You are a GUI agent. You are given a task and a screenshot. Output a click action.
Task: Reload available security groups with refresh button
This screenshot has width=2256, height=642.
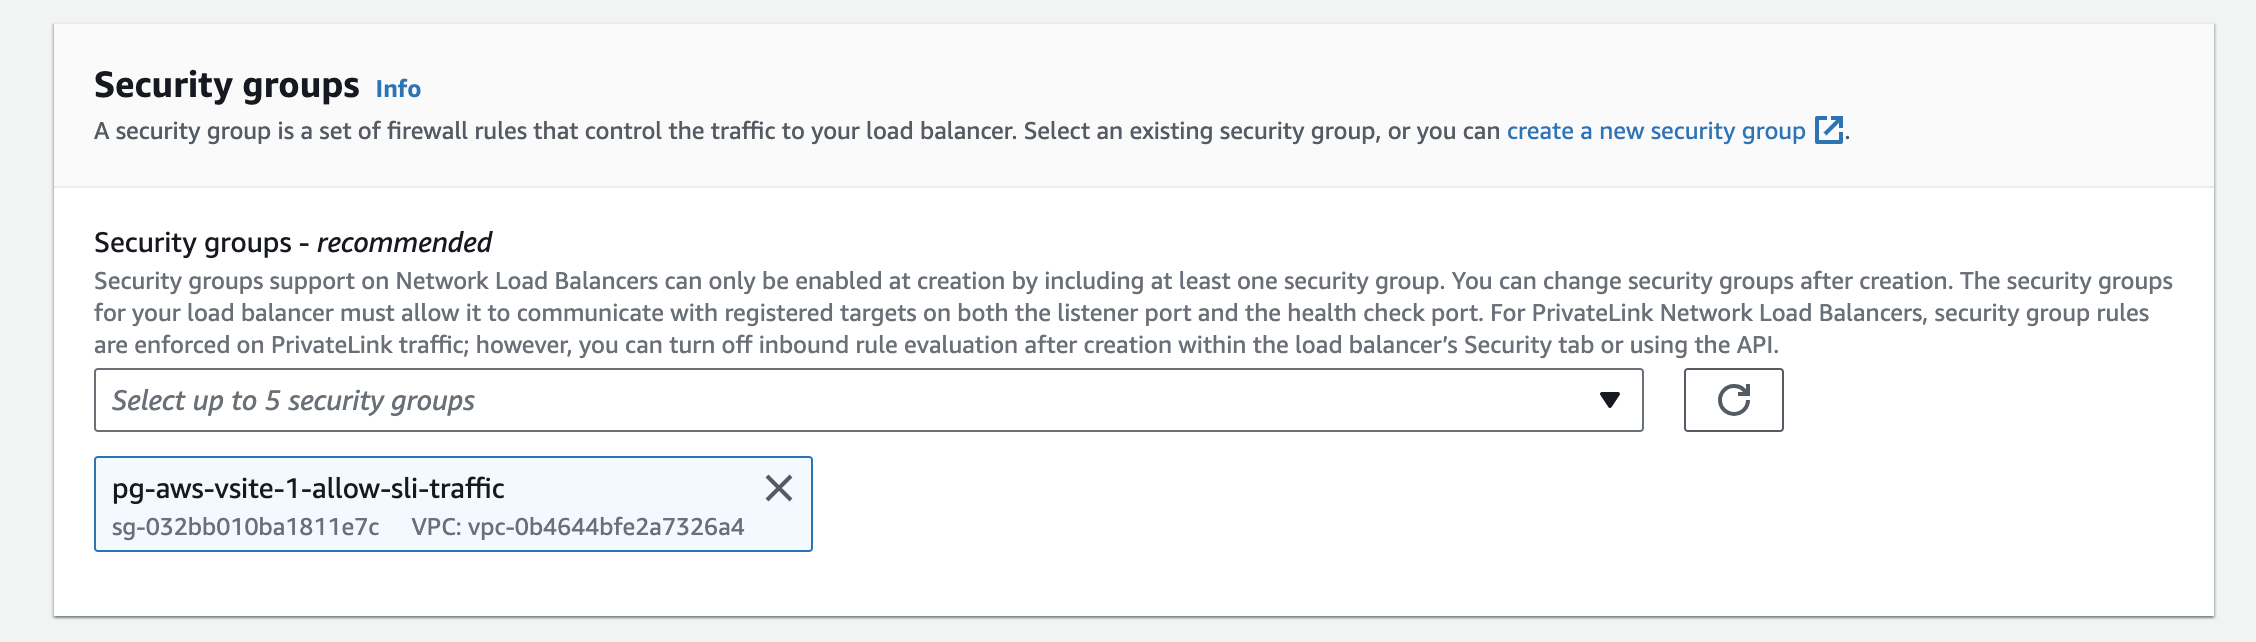click(x=1733, y=400)
